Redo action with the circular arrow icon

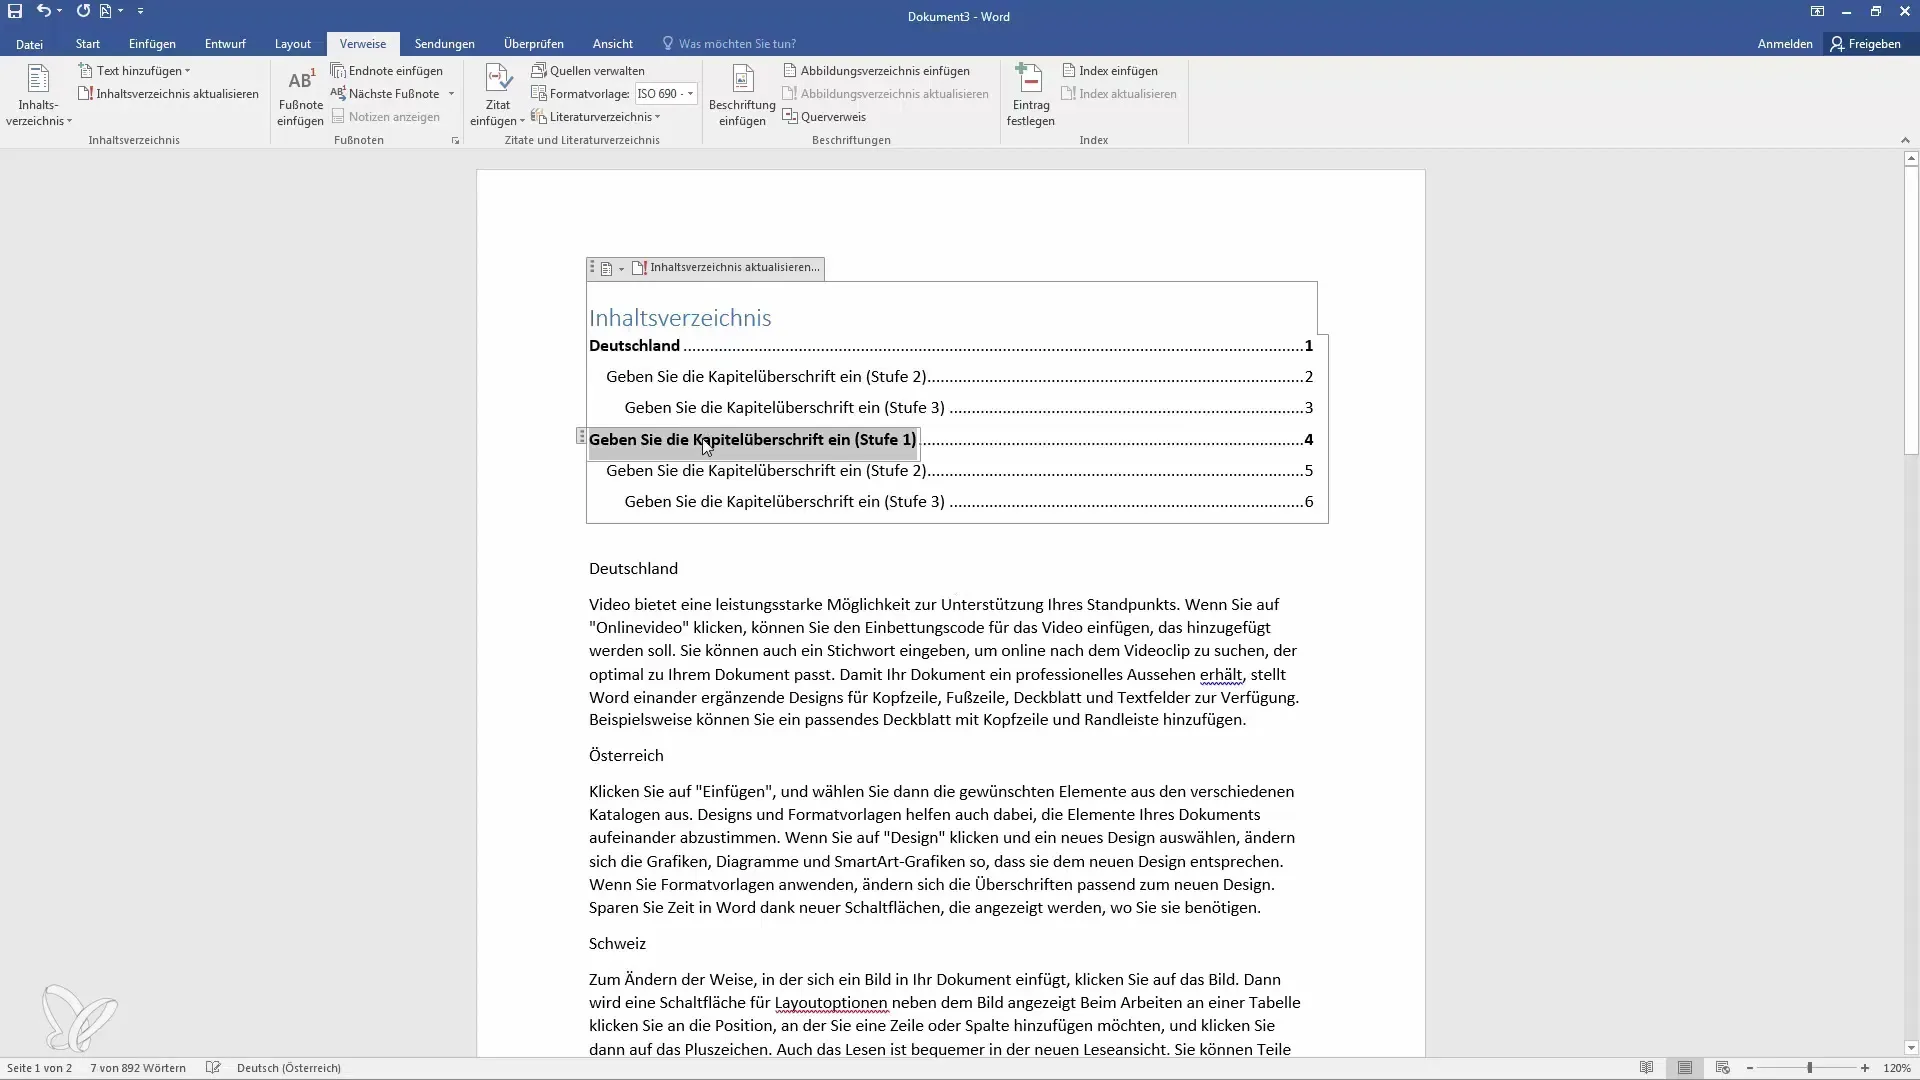pyautogui.click(x=83, y=11)
